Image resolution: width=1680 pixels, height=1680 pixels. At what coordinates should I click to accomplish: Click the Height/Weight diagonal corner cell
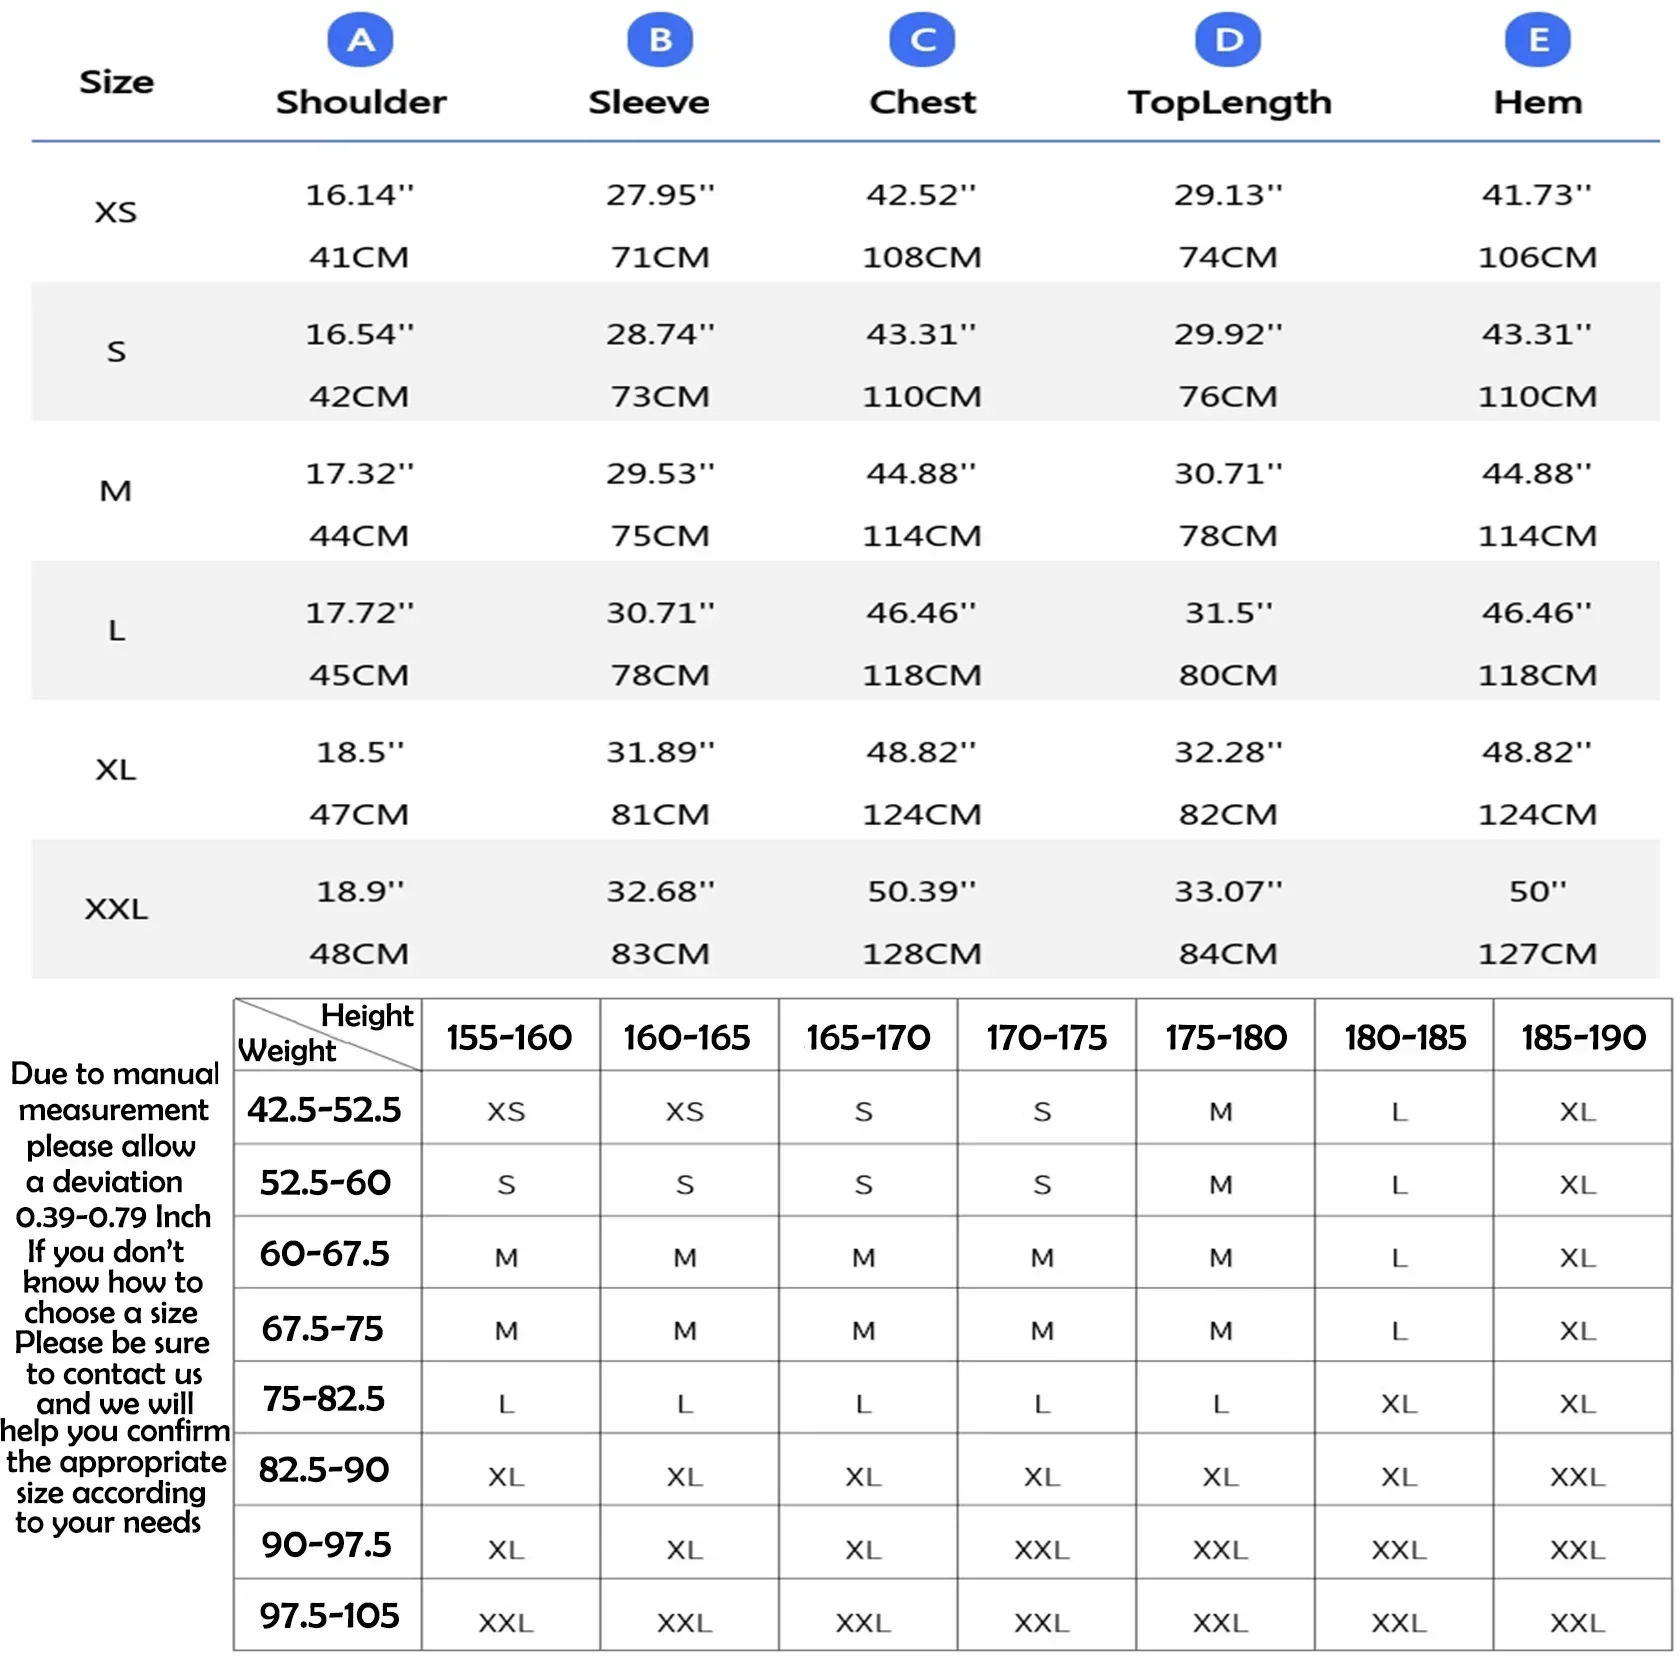point(327,1034)
